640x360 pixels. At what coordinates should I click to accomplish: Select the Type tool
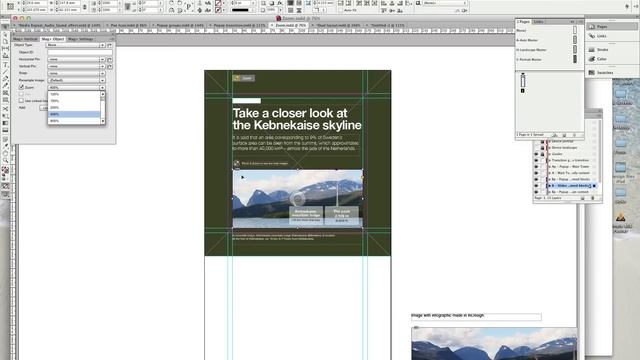tap(5, 64)
